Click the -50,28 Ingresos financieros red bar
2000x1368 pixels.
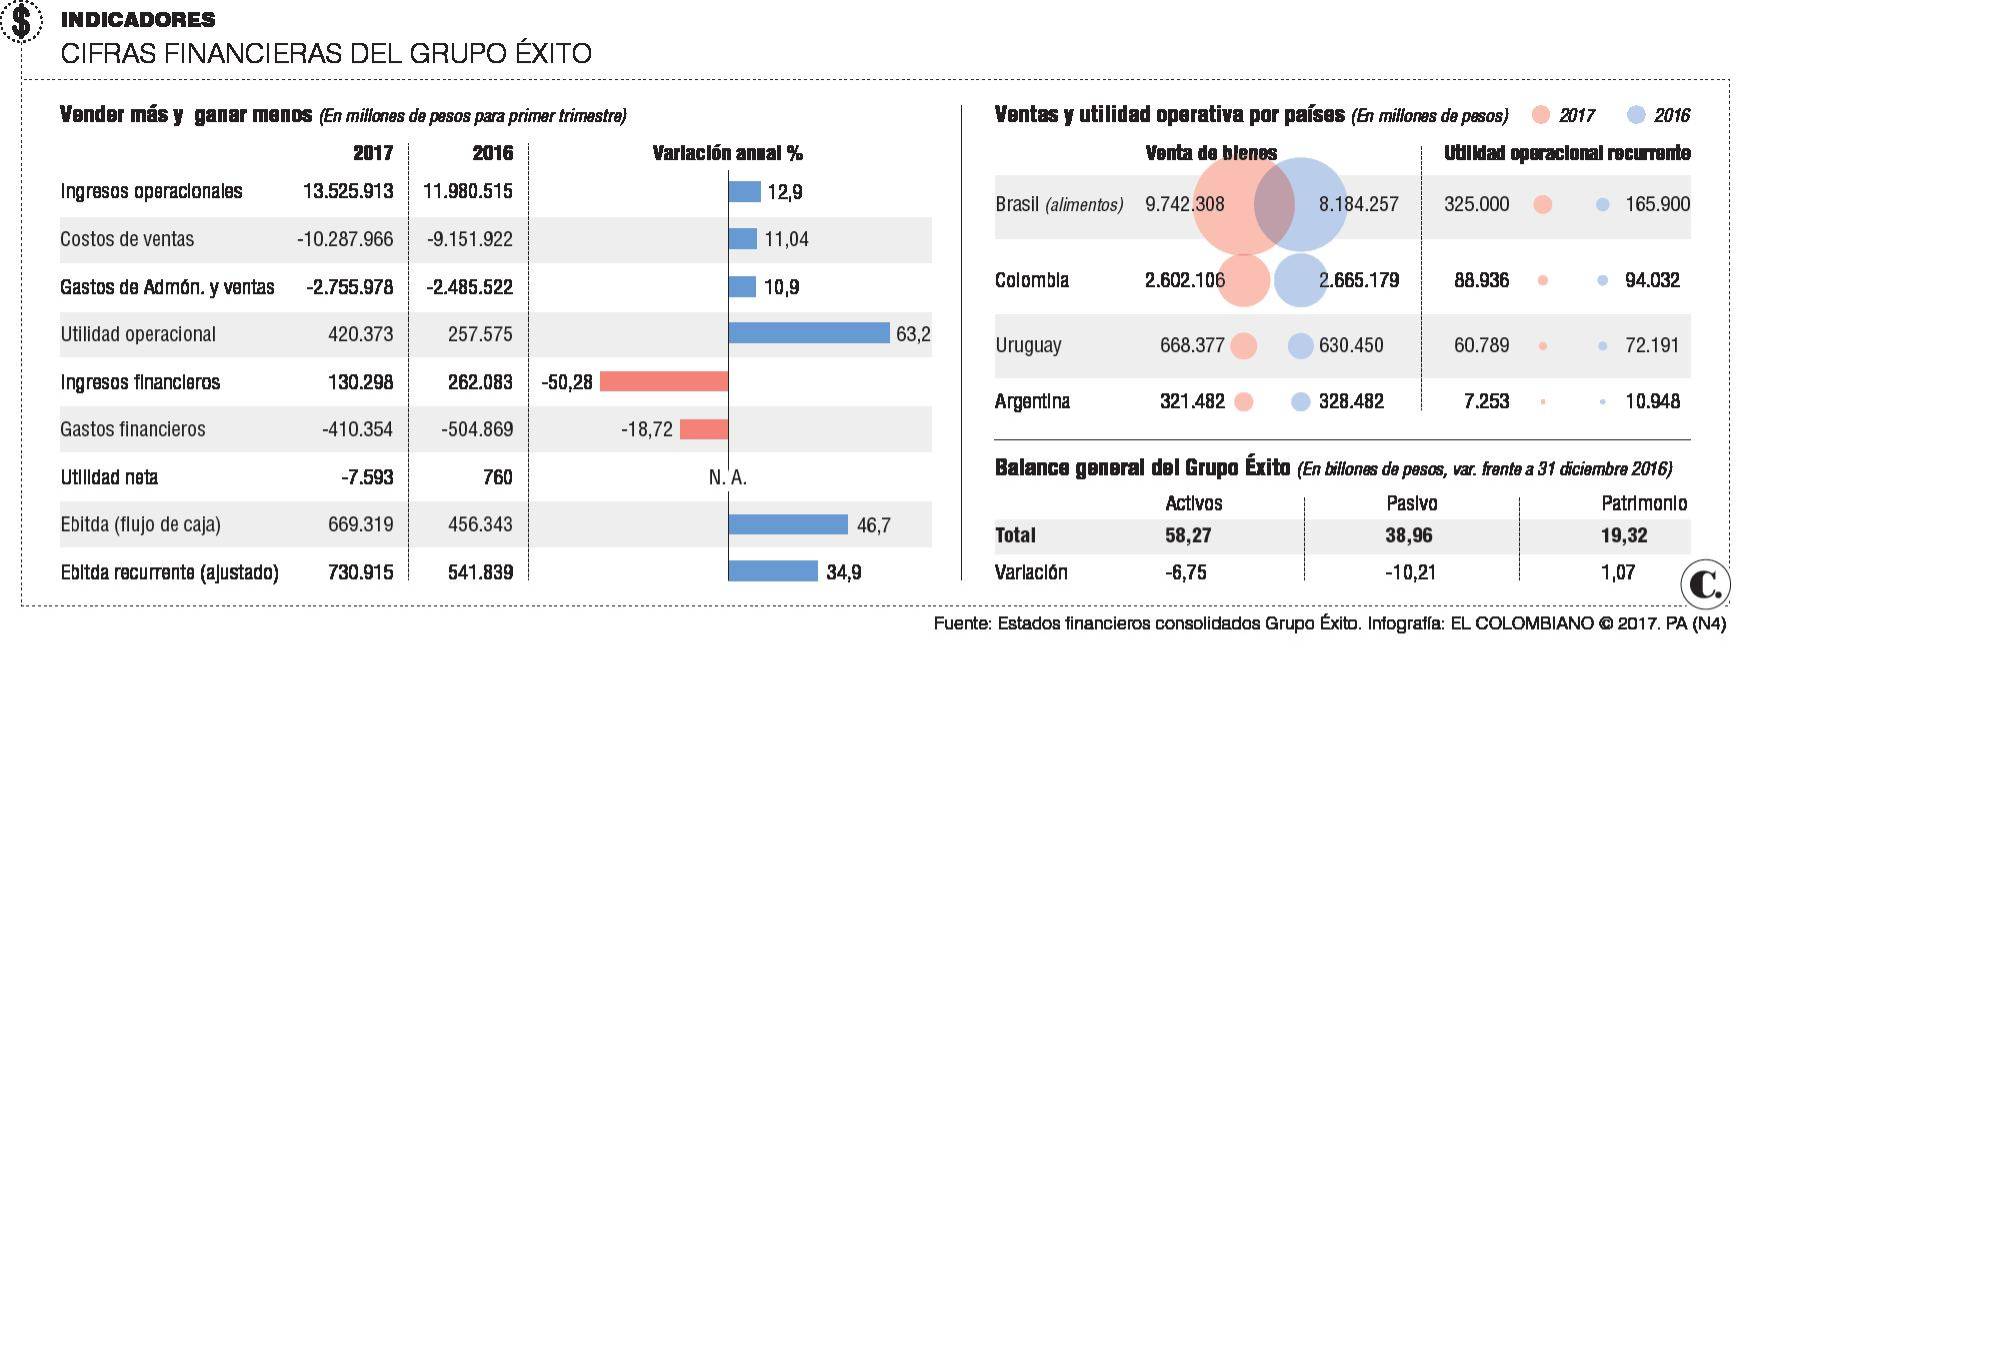664,381
